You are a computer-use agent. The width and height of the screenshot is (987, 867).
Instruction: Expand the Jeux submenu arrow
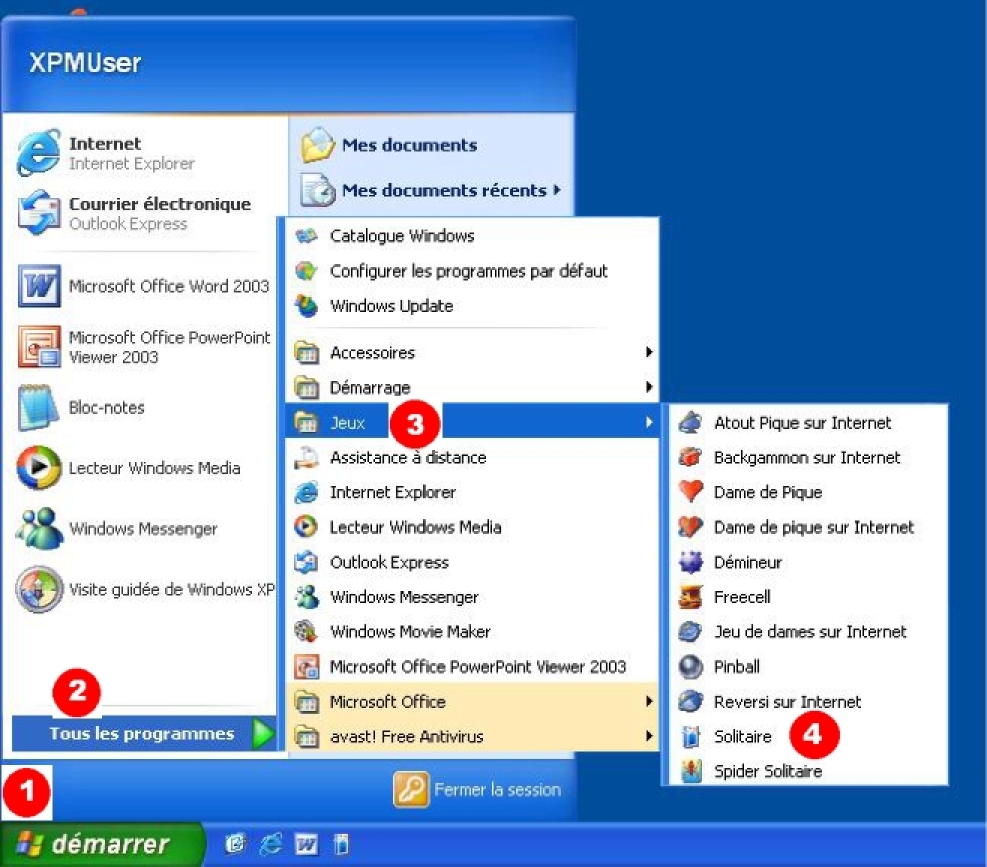coord(649,422)
